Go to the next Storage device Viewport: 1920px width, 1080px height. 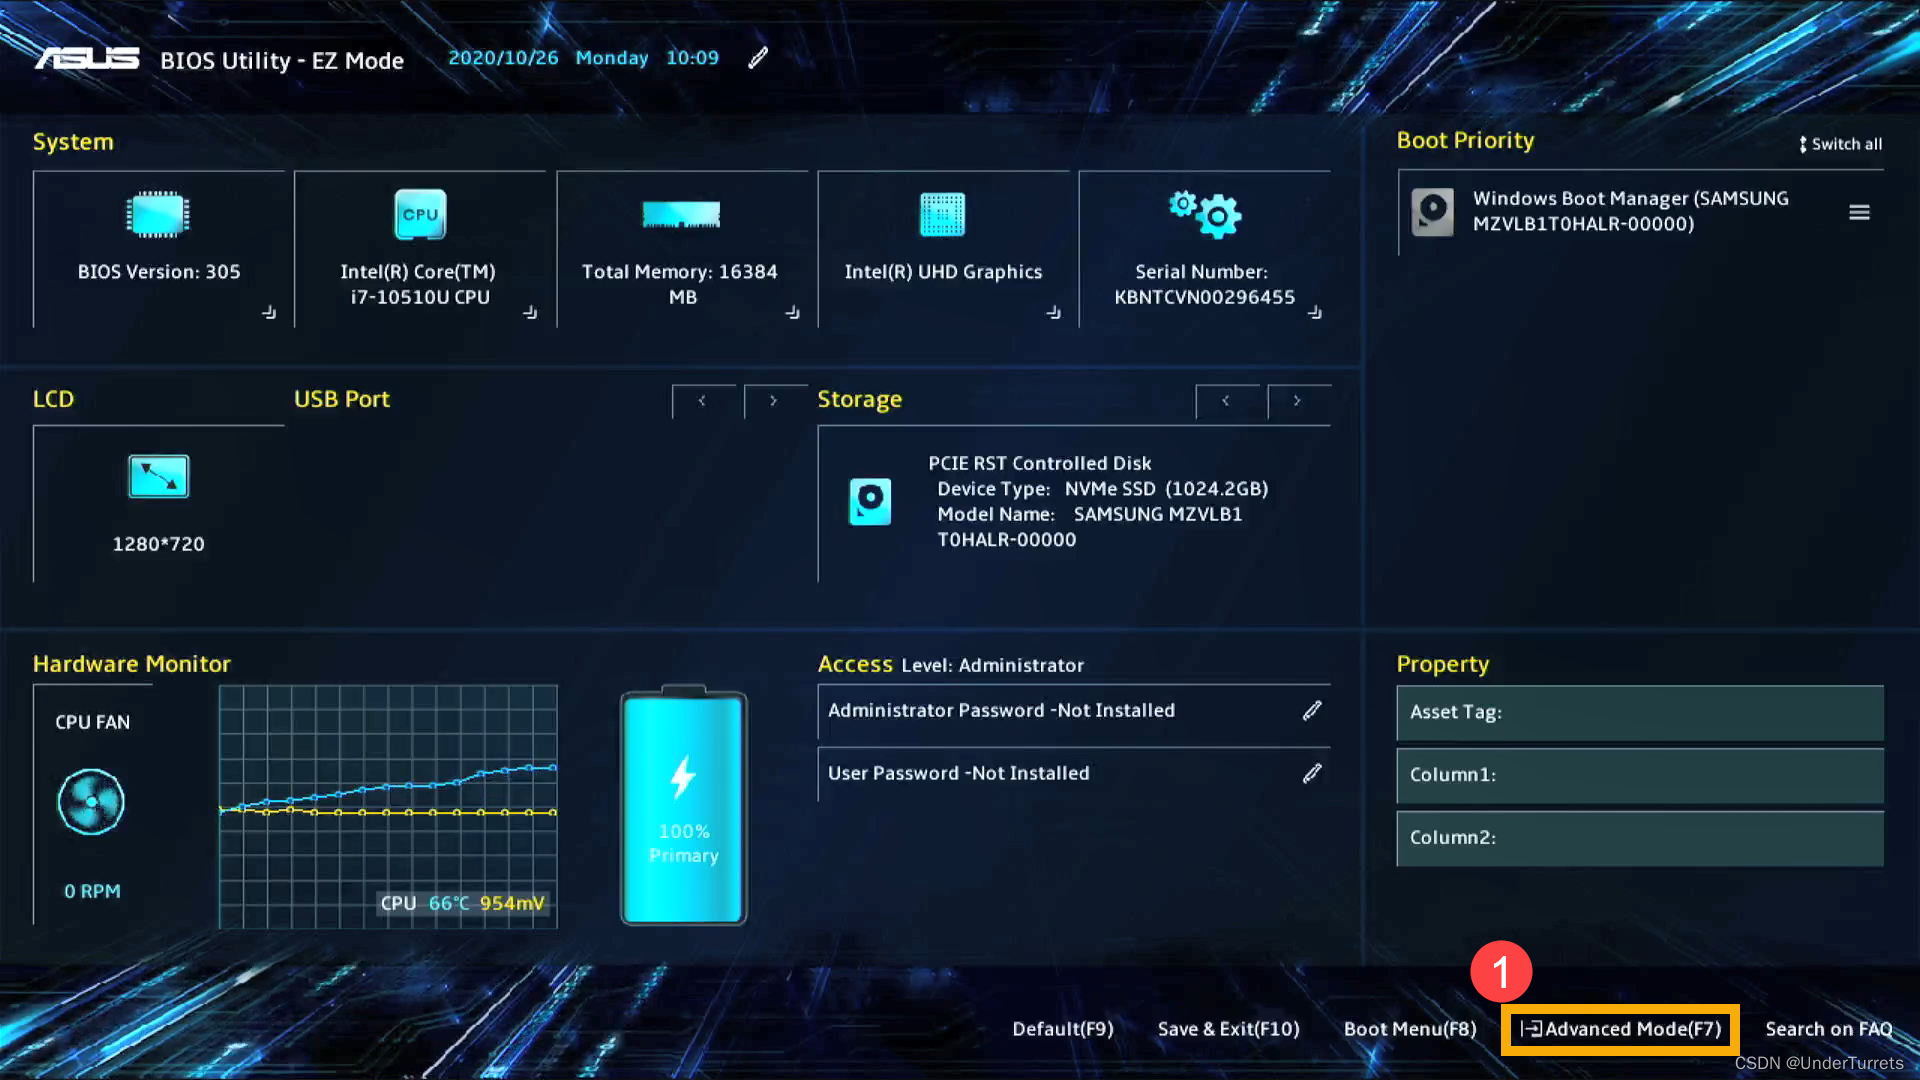[1298, 401]
